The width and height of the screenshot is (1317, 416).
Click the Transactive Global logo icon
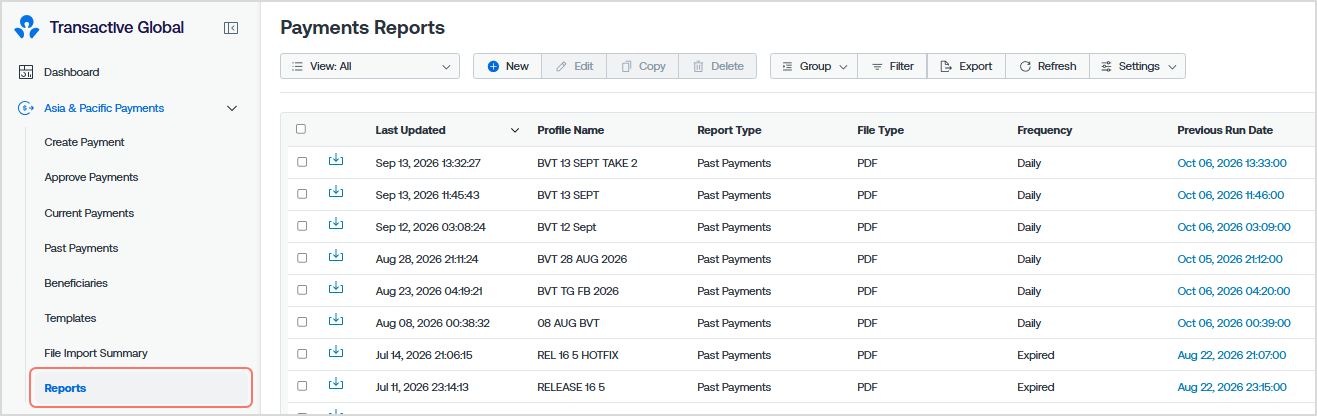click(x=28, y=28)
